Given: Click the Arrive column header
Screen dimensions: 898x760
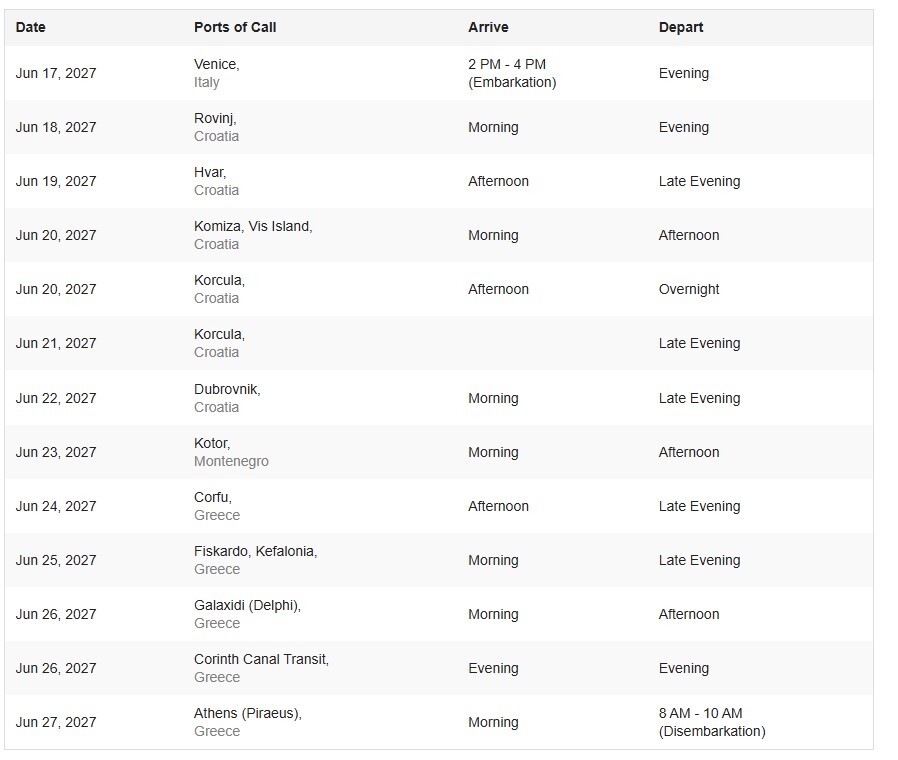Looking at the screenshot, I should coord(488,27).
